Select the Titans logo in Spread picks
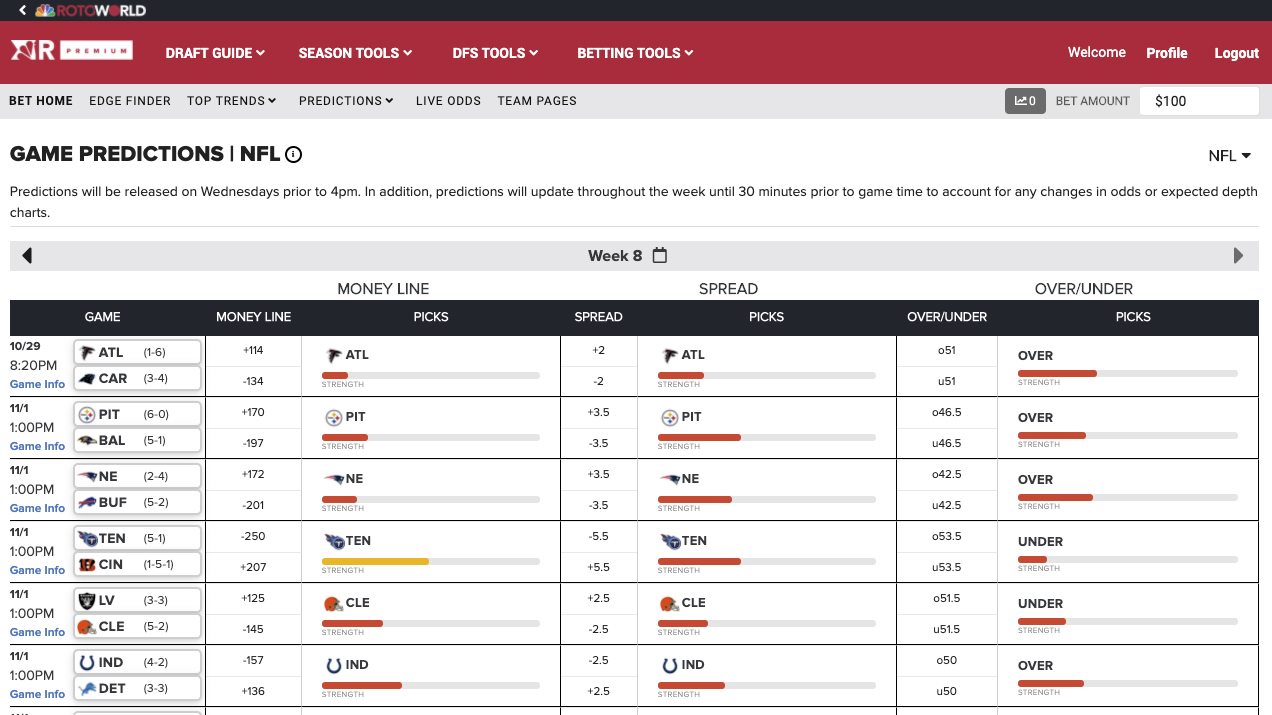1272x715 pixels. pyautogui.click(x=670, y=541)
